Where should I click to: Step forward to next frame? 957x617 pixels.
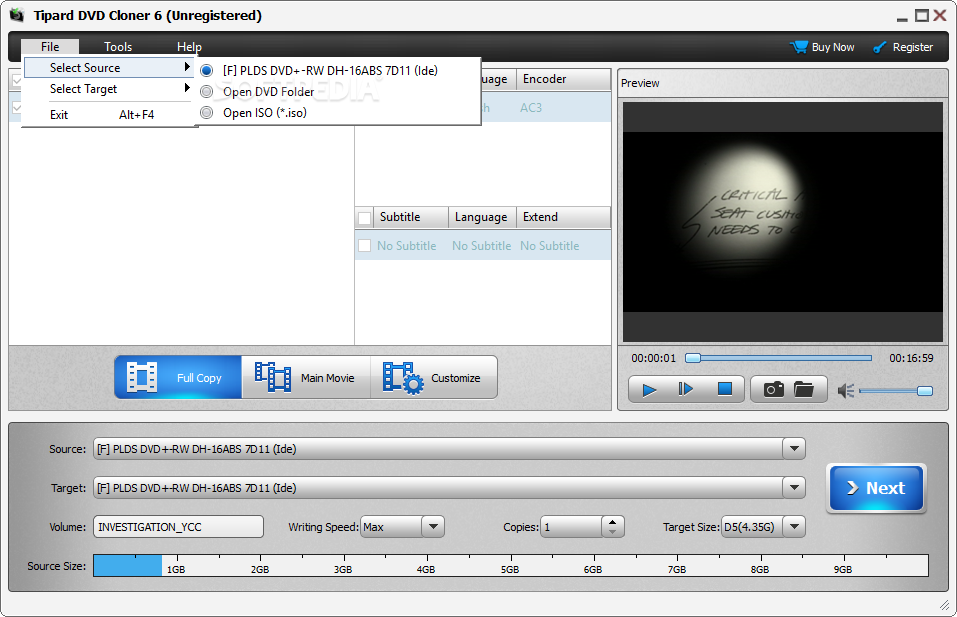click(686, 389)
